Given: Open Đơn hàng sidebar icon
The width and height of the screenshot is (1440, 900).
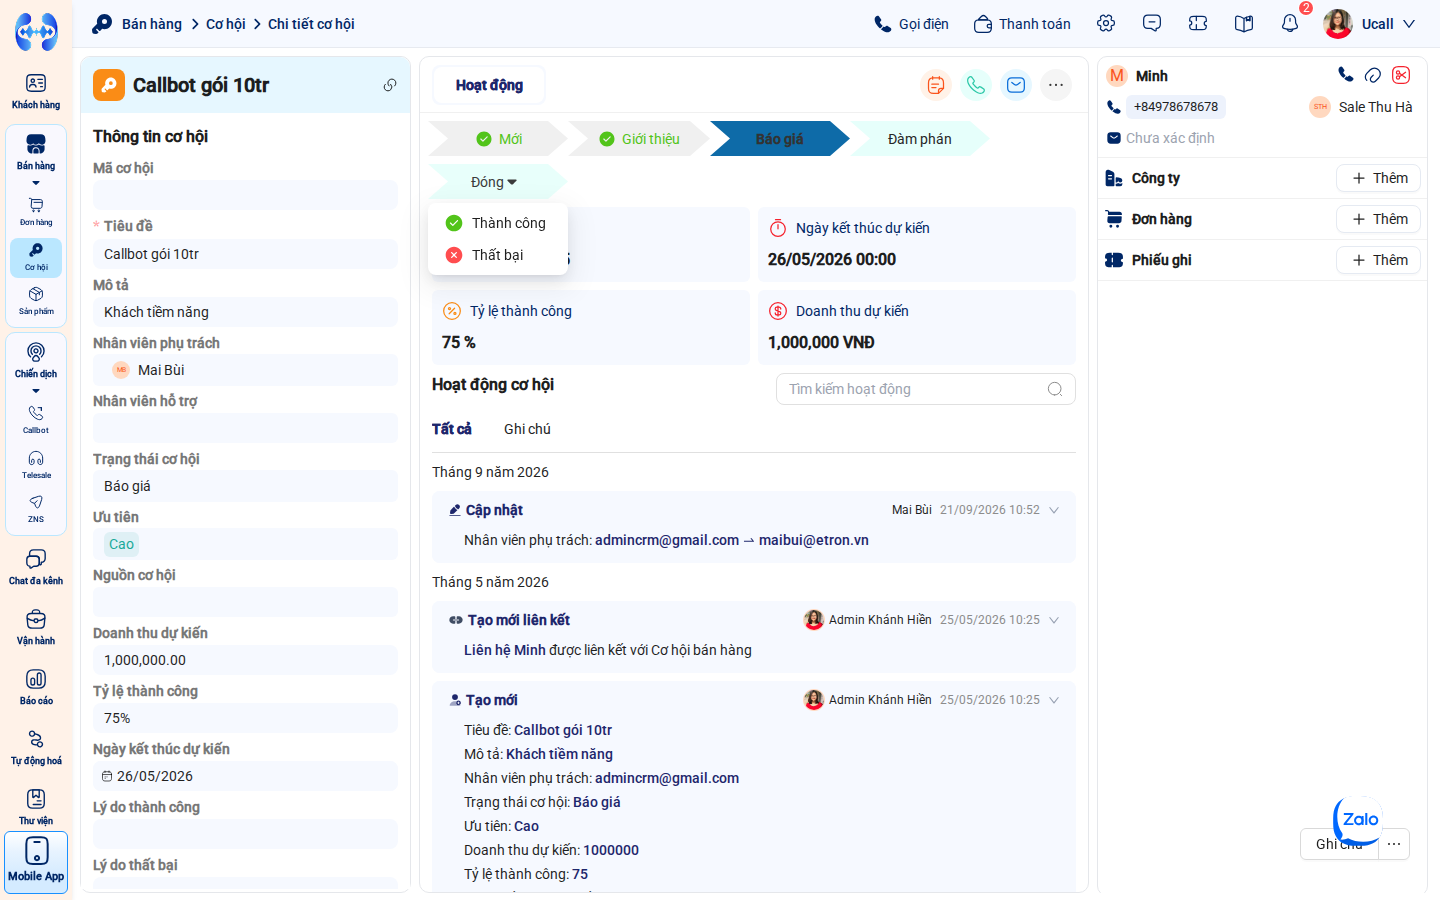Looking at the screenshot, I should (36, 211).
